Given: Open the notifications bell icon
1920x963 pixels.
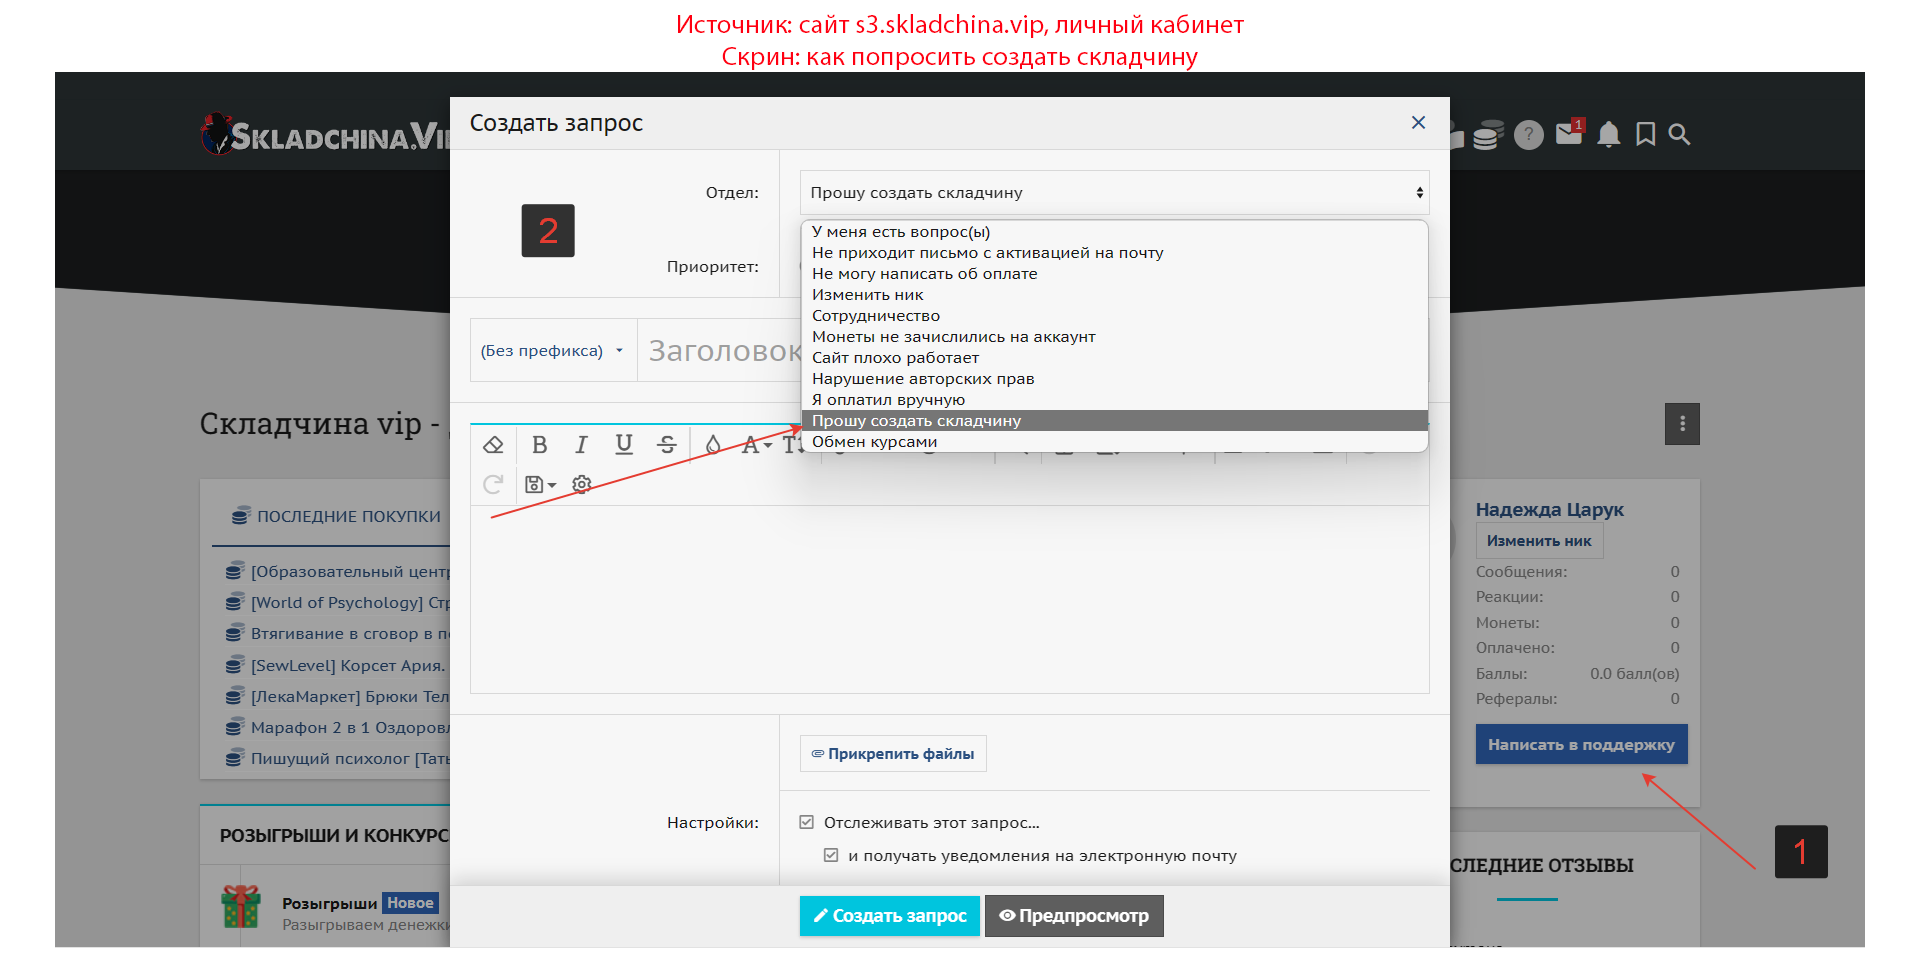Looking at the screenshot, I should click(x=1608, y=134).
